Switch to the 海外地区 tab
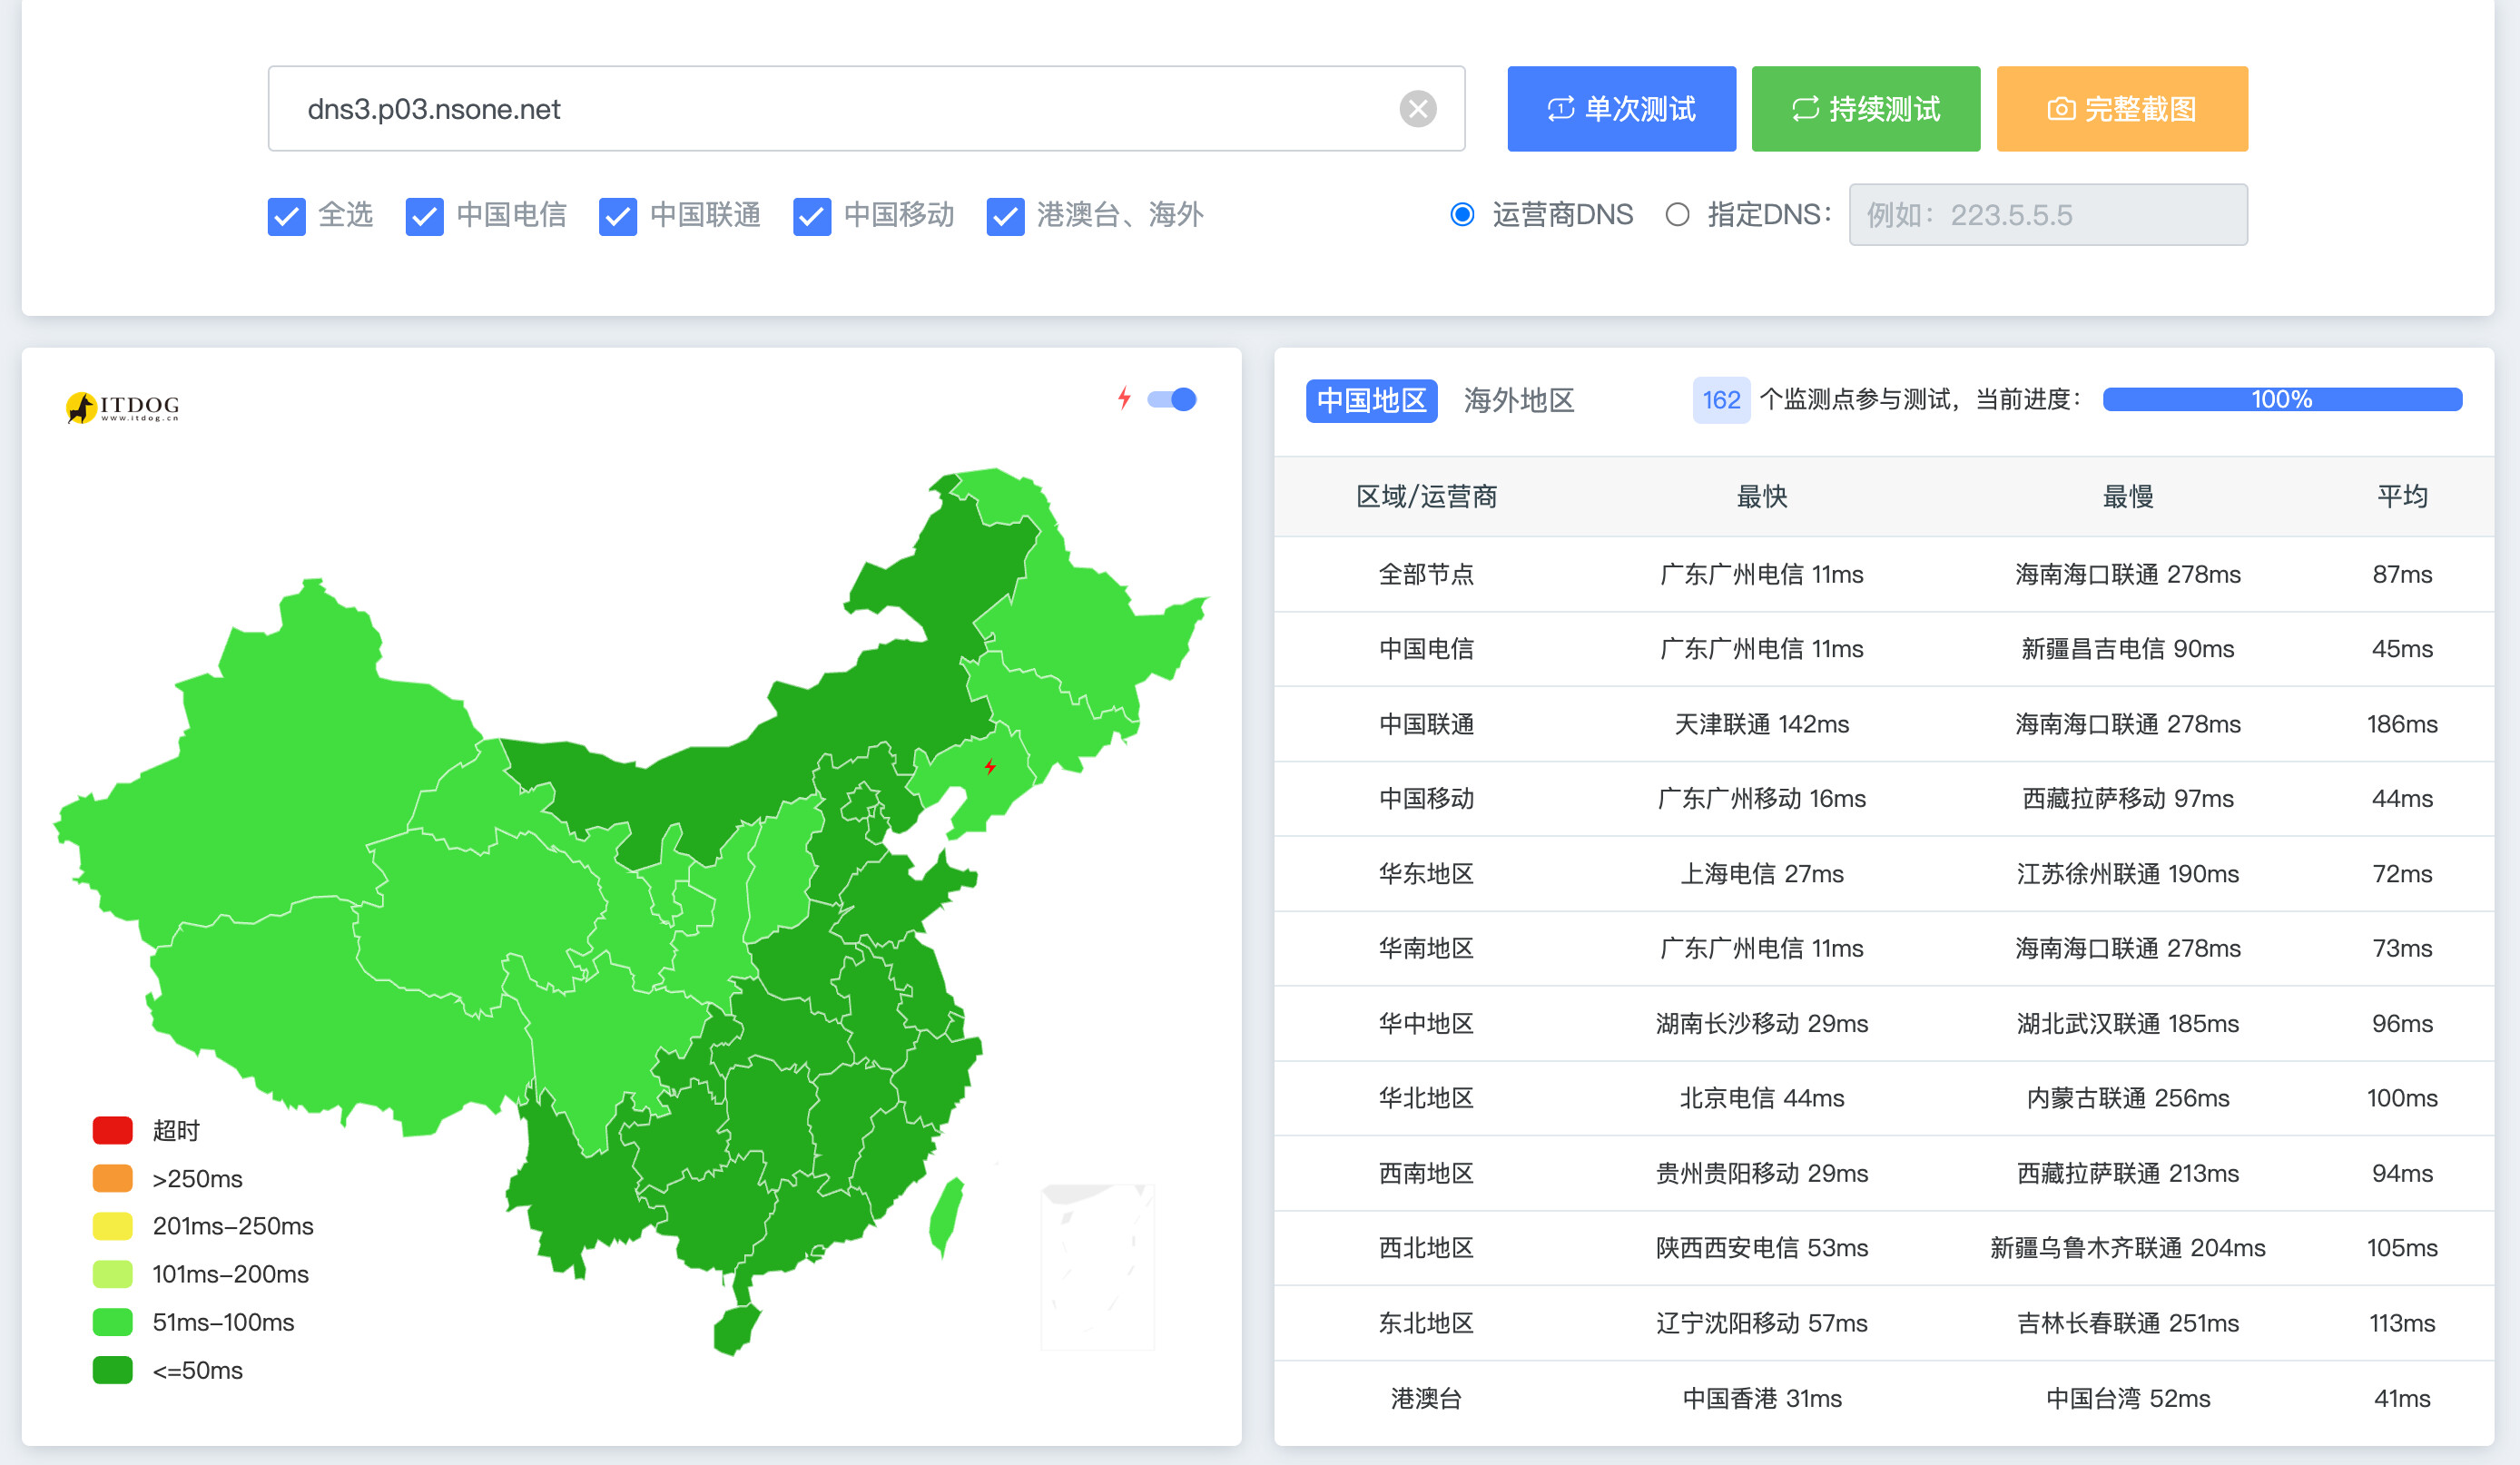The image size is (2520, 1465). coord(1518,400)
